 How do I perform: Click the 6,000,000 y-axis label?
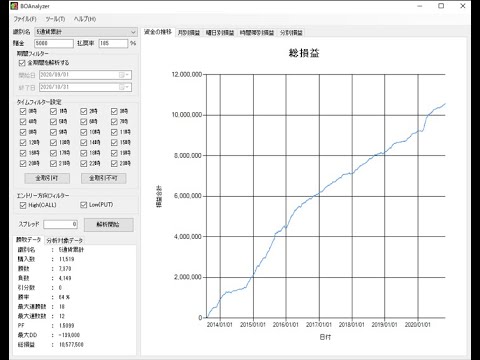point(188,196)
